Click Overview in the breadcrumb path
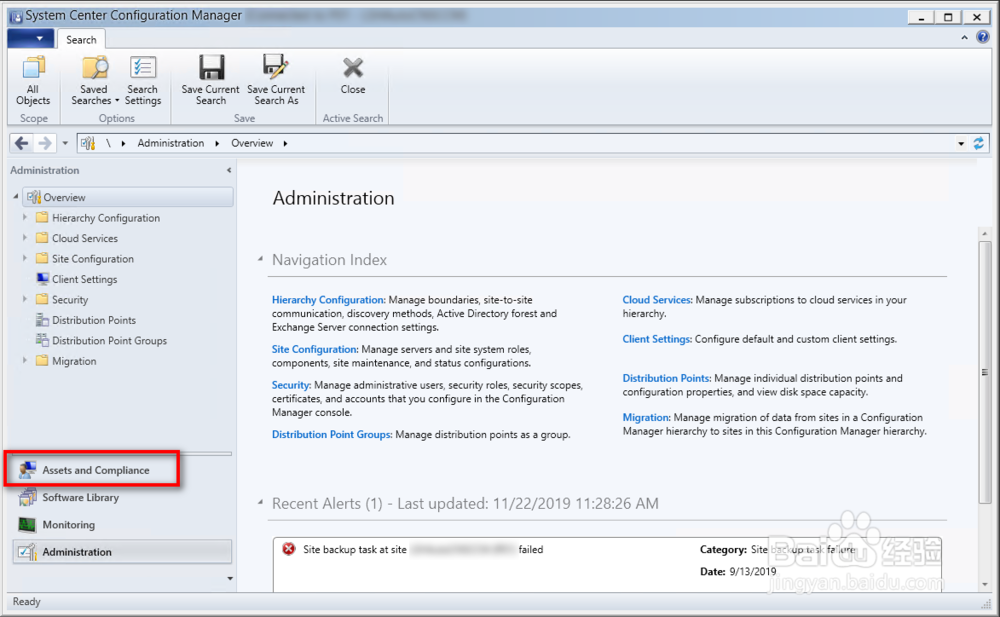The image size is (1000, 617). coord(252,143)
